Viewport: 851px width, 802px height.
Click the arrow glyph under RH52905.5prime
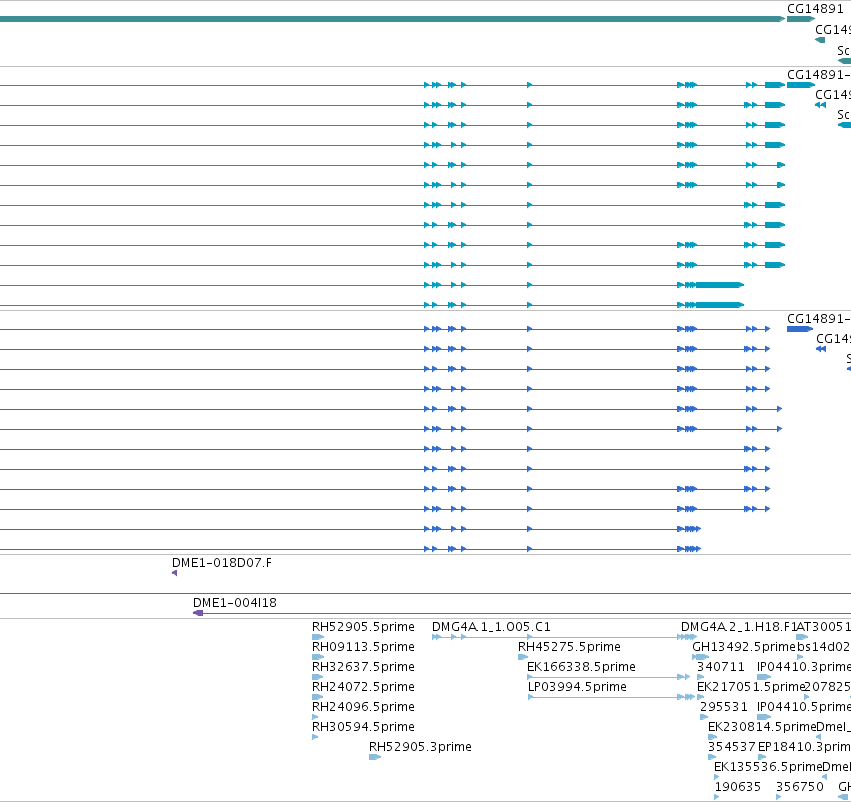[x=318, y=637]
